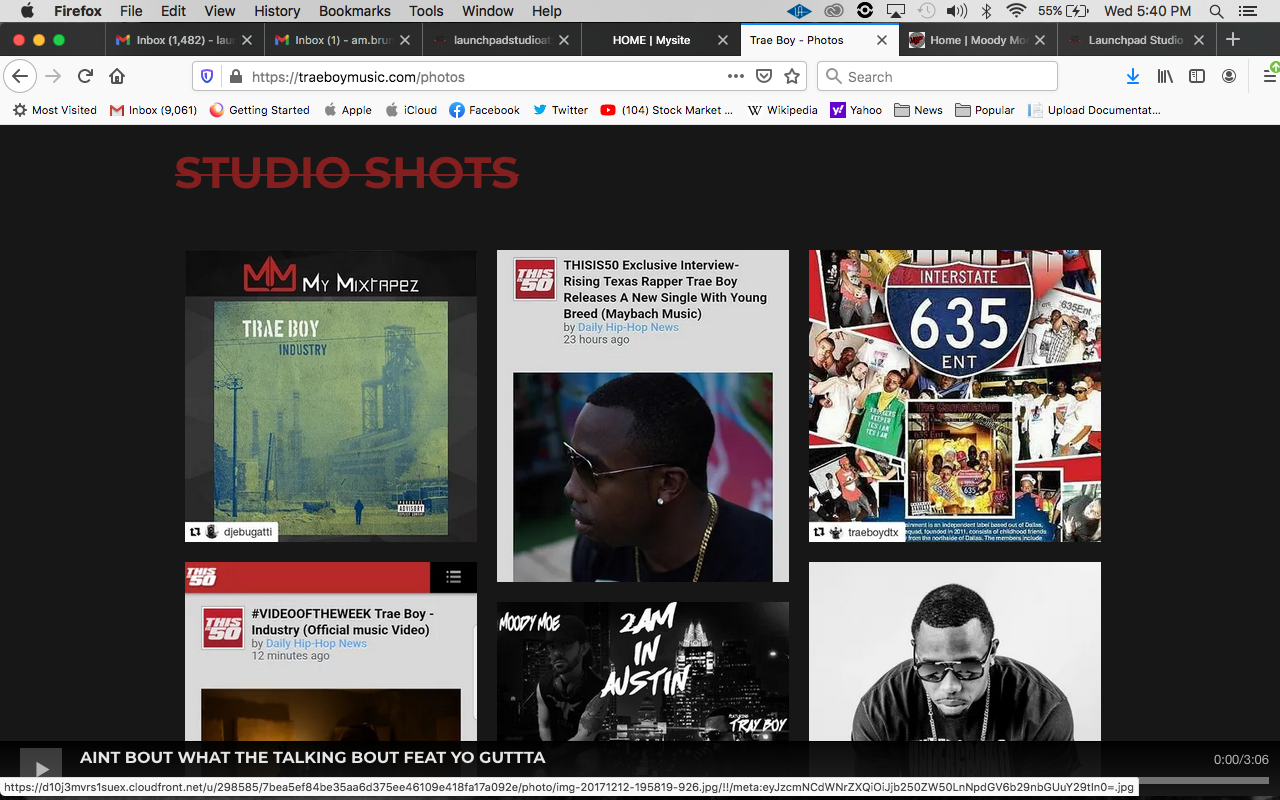Click the forward navigation arrow
The width and height of the screenshot is (1280, 800).
(x=53, y=76)
